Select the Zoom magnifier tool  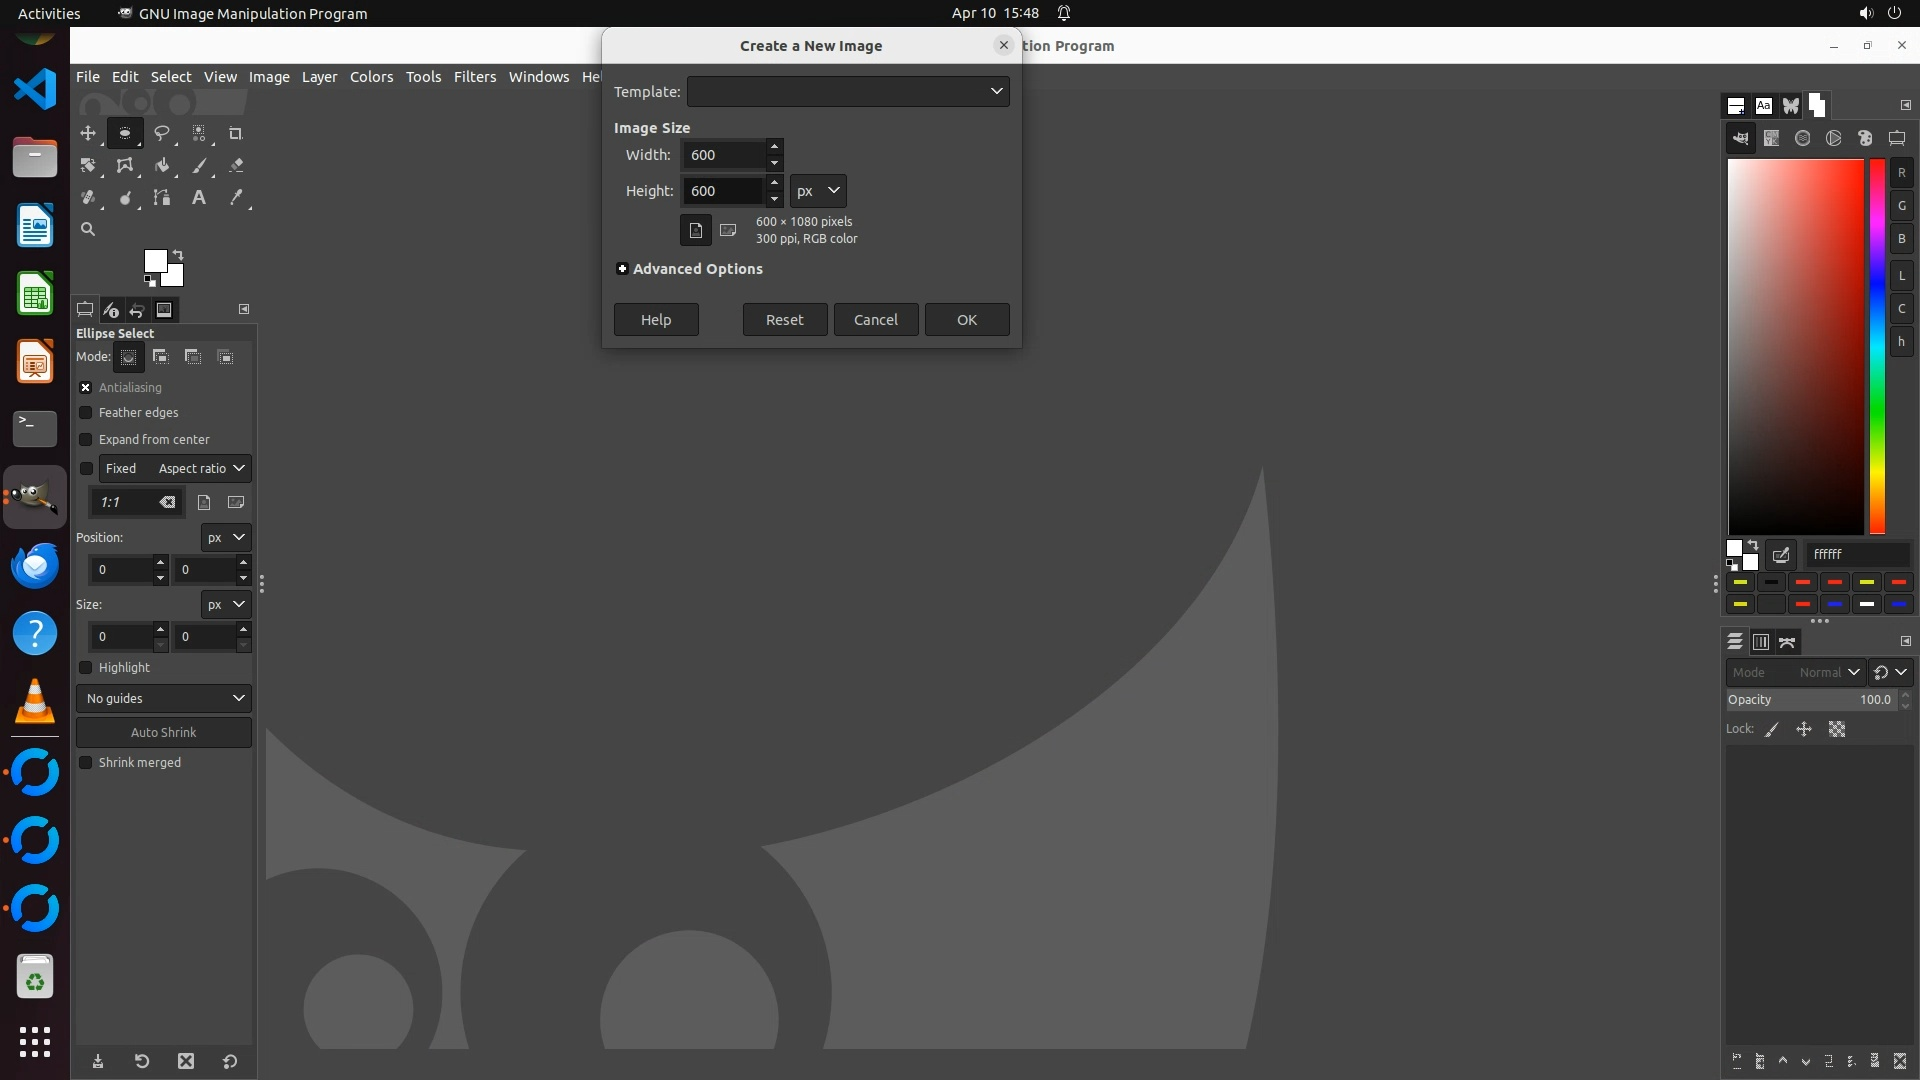(x=88, y=230)
